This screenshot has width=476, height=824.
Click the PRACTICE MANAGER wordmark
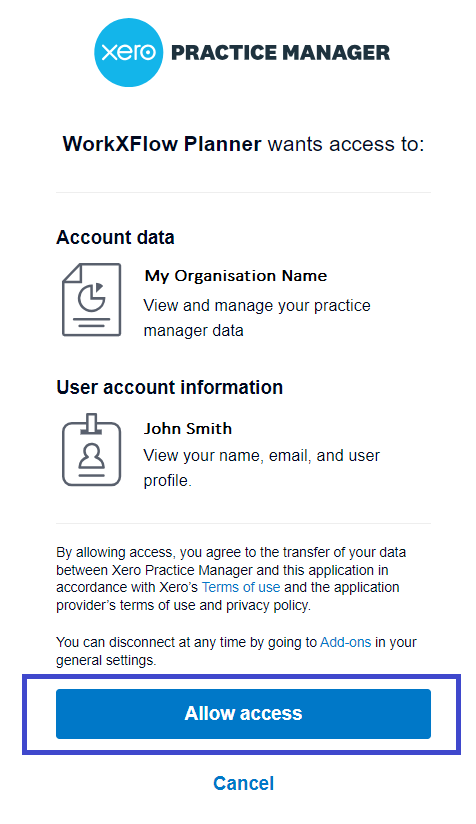(281, 53)
